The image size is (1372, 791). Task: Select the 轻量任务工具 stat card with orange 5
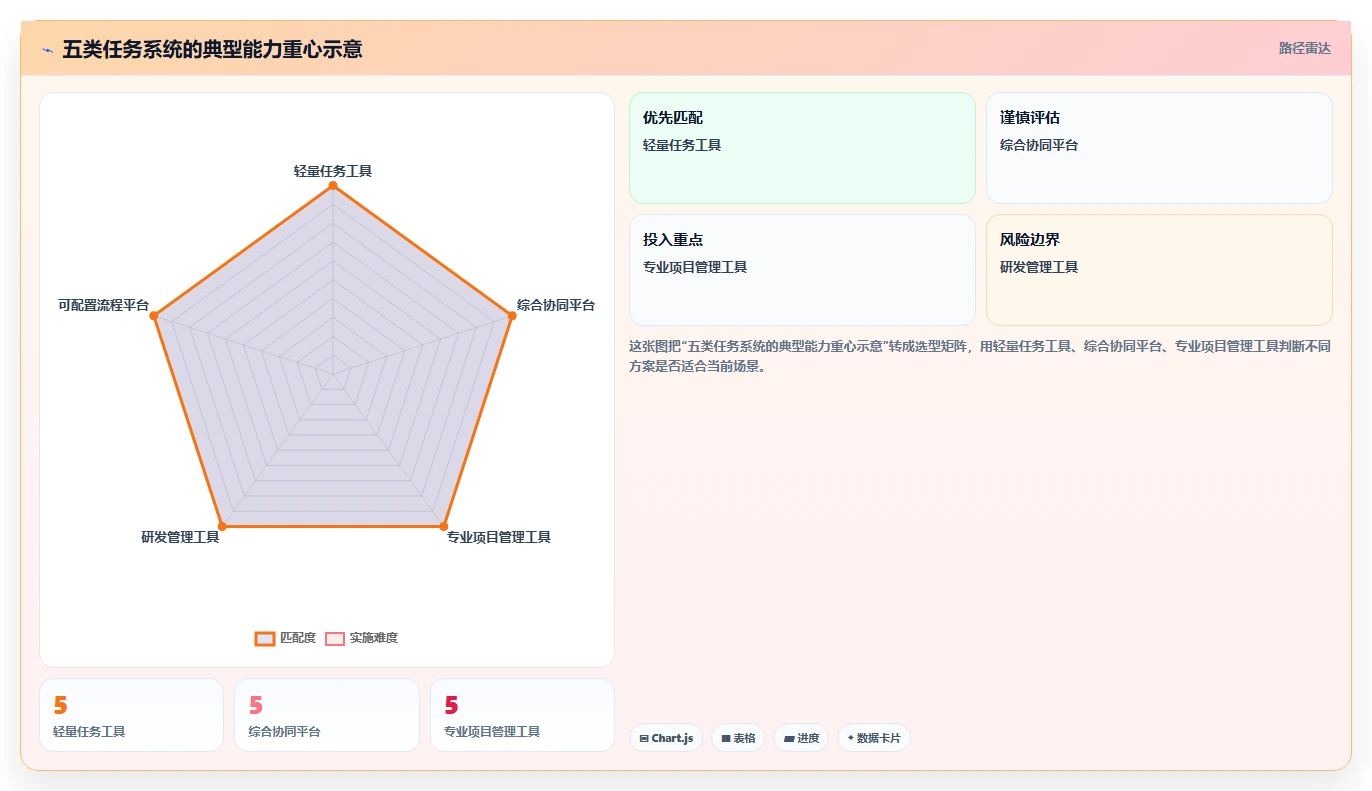(x=131, y=715)
